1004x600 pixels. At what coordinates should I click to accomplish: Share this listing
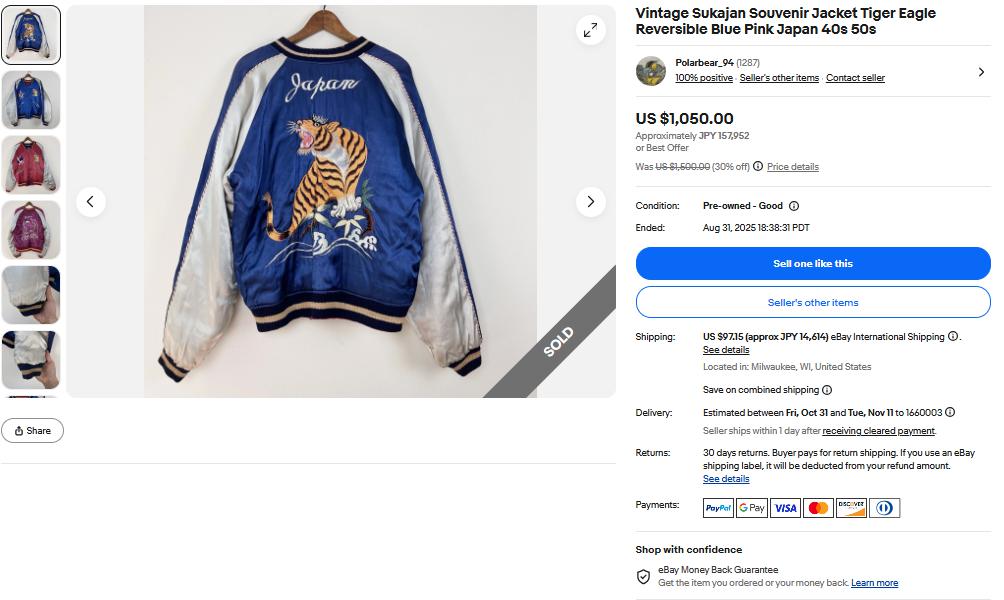tap(32, 431)
